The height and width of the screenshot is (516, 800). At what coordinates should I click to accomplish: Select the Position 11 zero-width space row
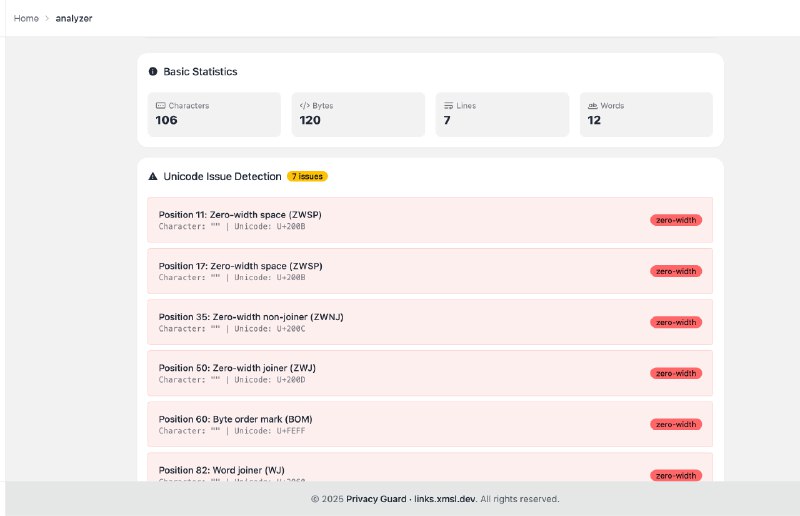(x=400, y=220)
